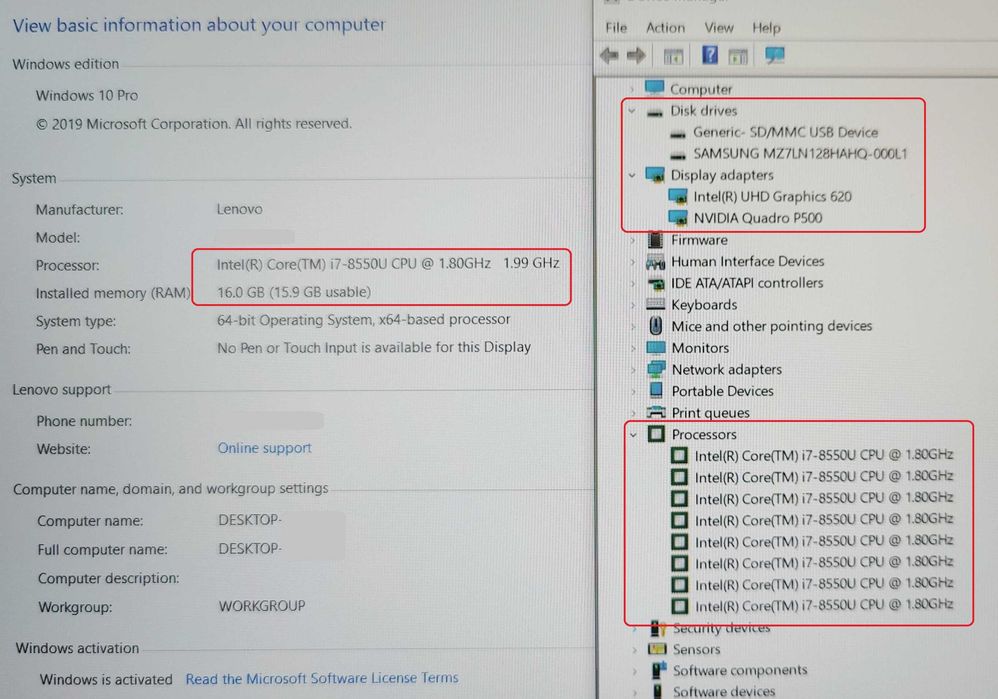Click the Monitors category icon
The height and width of the screenshot is (699, 998).
click(656, 348)
